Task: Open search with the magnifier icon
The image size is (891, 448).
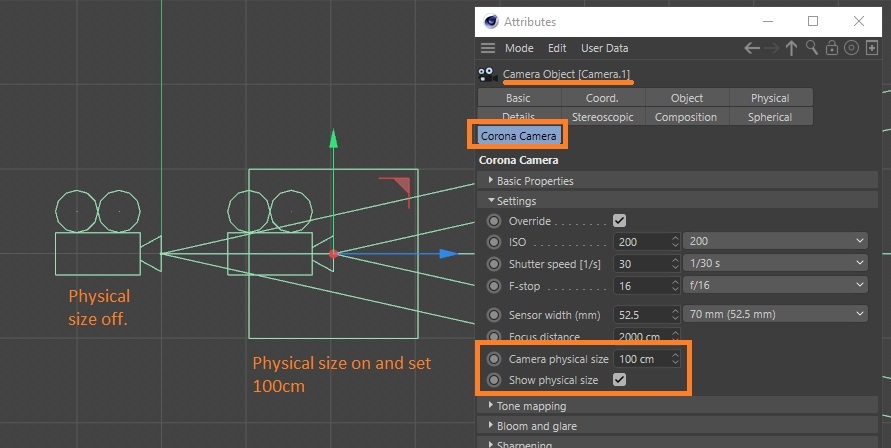Action: (811, 48)
